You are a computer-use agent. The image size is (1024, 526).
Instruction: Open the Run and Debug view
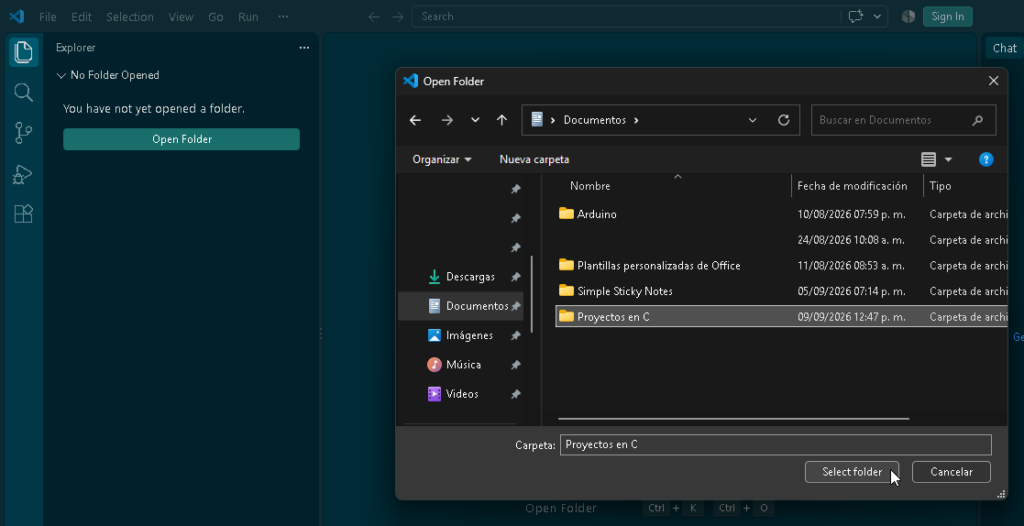click(24, 174)
